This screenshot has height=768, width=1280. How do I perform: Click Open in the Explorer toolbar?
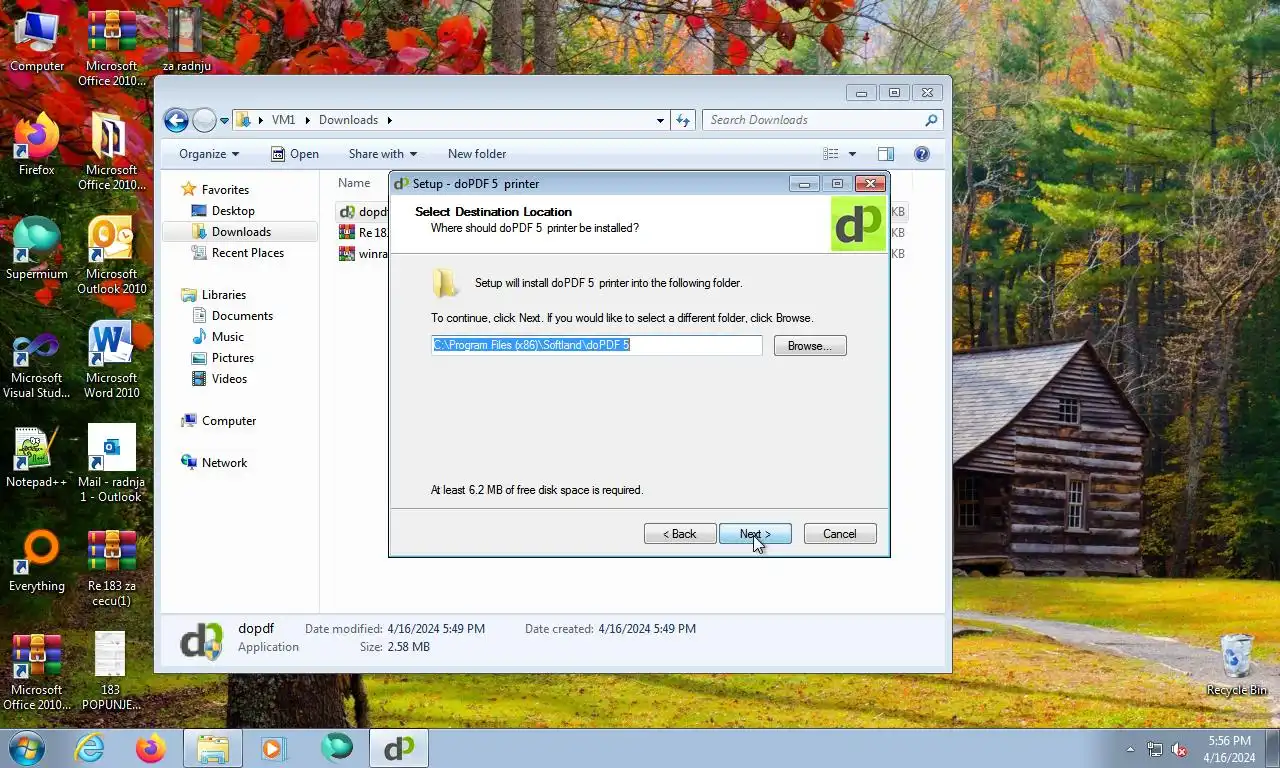point(295,154)
